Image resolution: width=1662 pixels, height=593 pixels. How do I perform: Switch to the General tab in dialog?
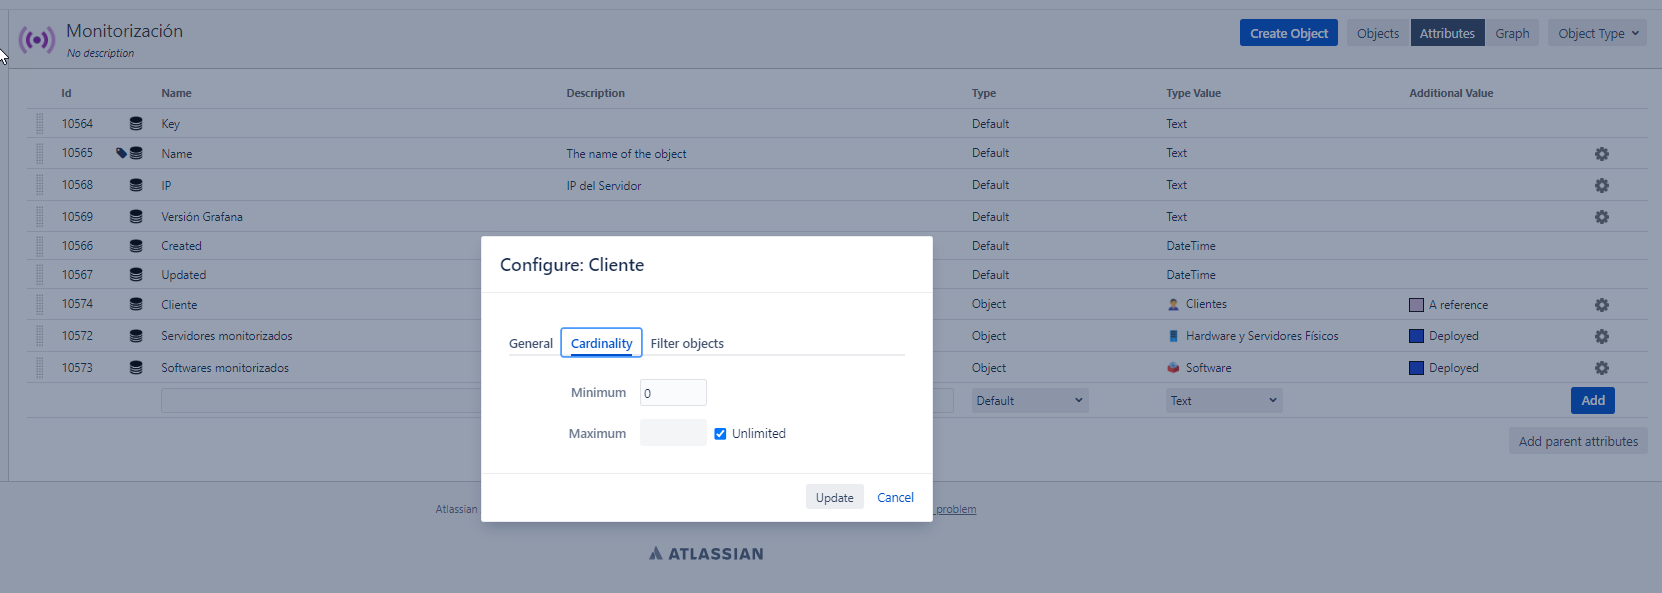tap(531, 343)
